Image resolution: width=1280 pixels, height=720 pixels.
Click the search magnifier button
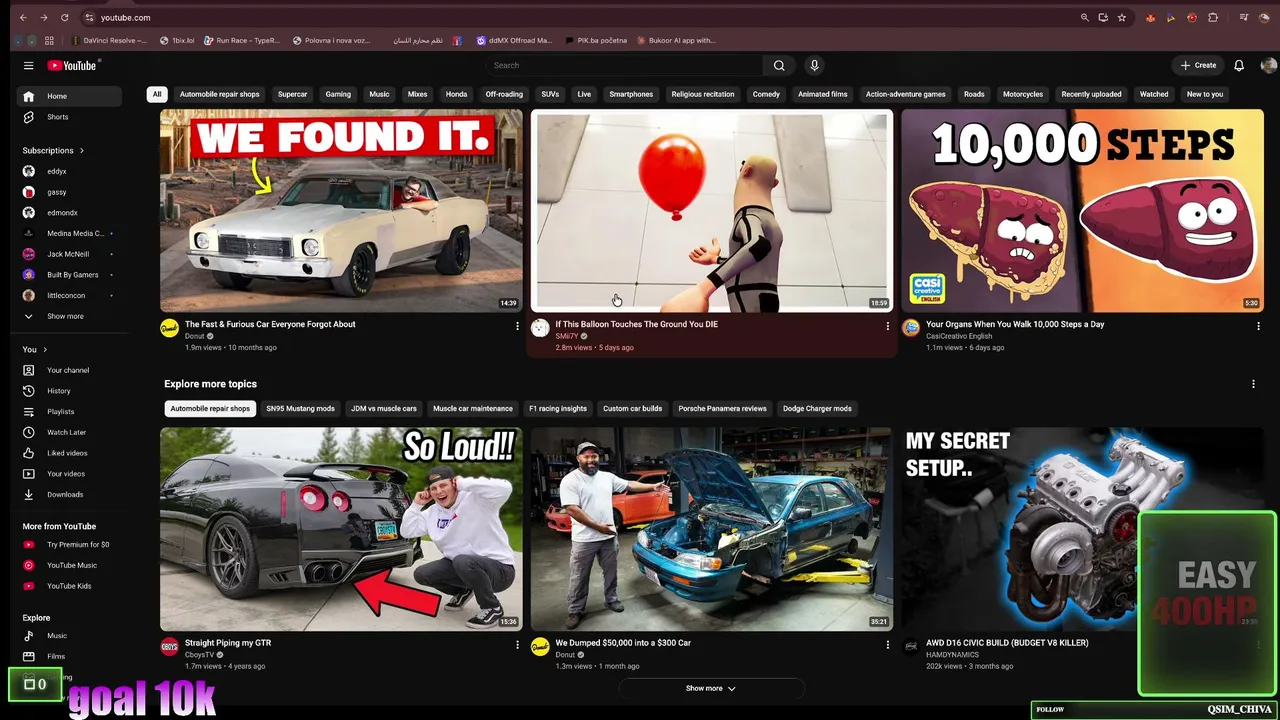tap(779, 66)
